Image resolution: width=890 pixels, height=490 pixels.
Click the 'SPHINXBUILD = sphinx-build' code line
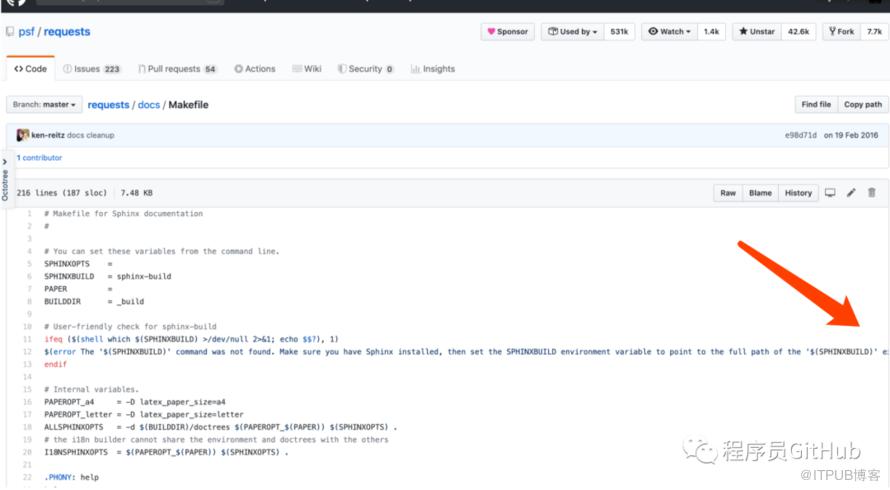pos(108,277)
